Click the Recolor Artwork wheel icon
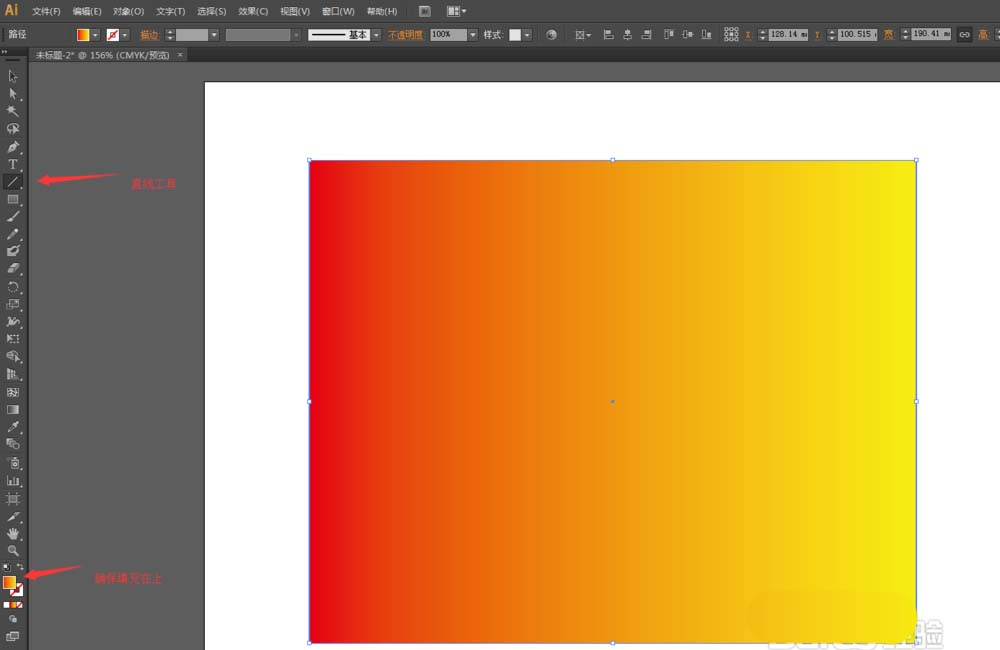The height and width of the screenshot is (650, 1000). (x=551, y=35)
